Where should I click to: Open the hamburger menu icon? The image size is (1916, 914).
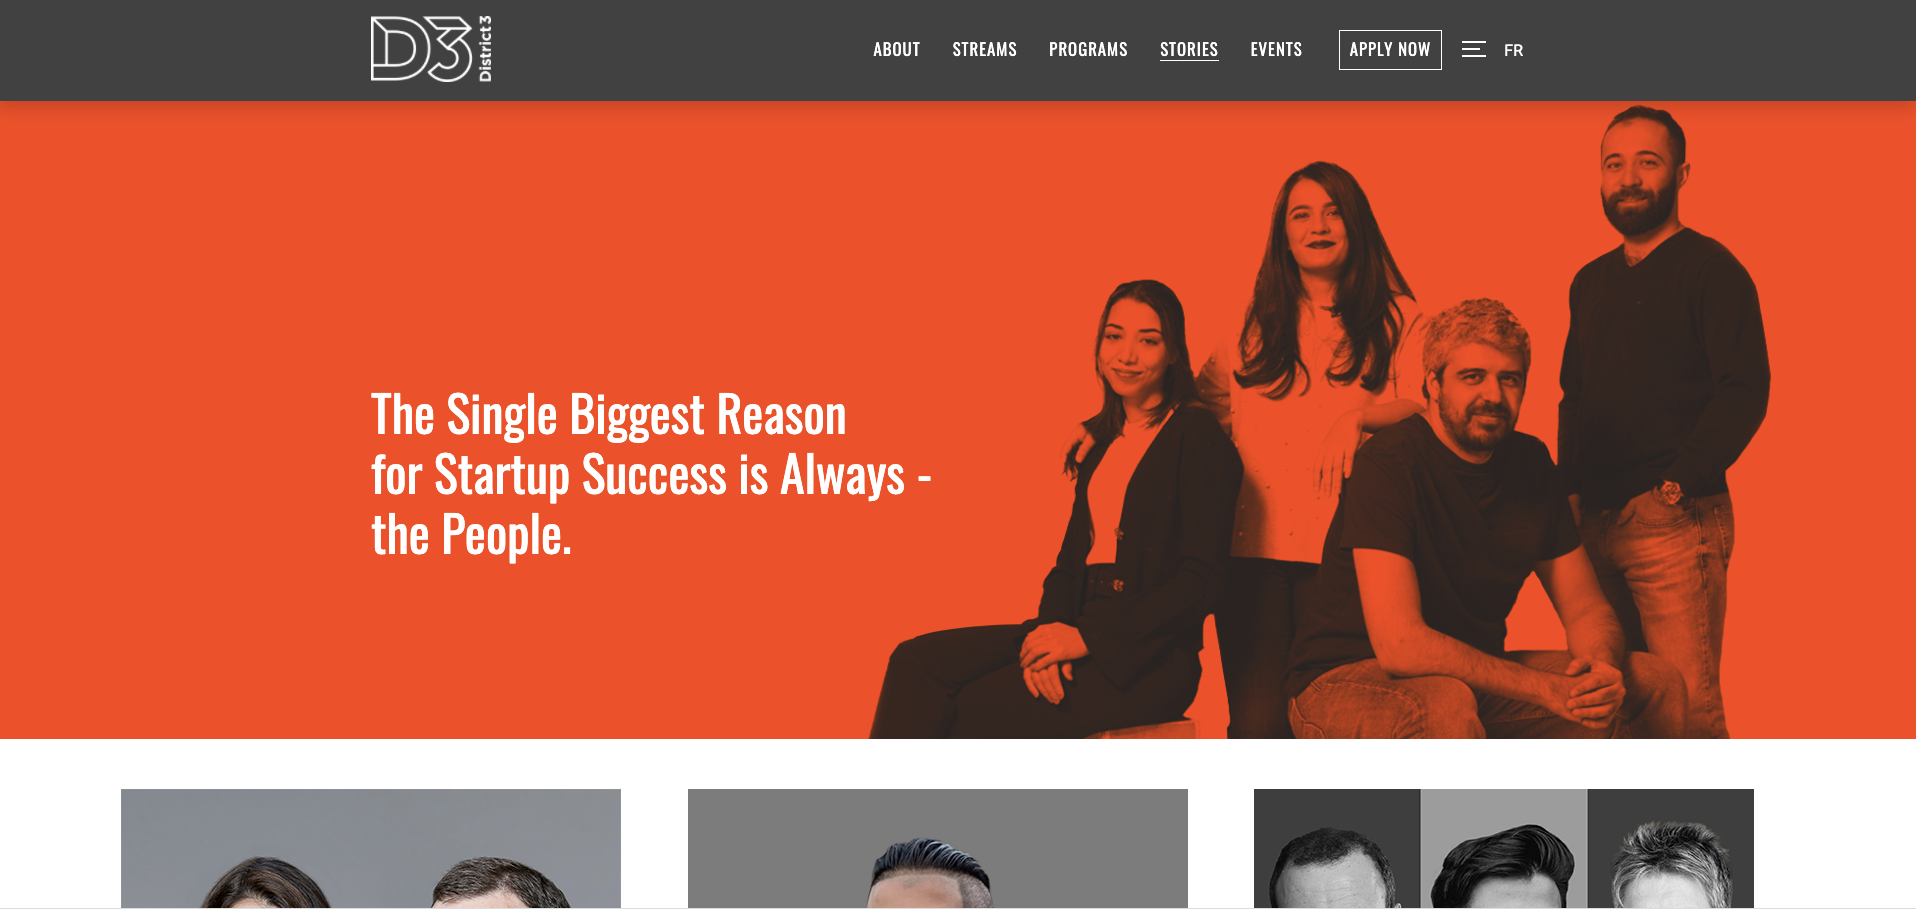(x=1473, y=49)
